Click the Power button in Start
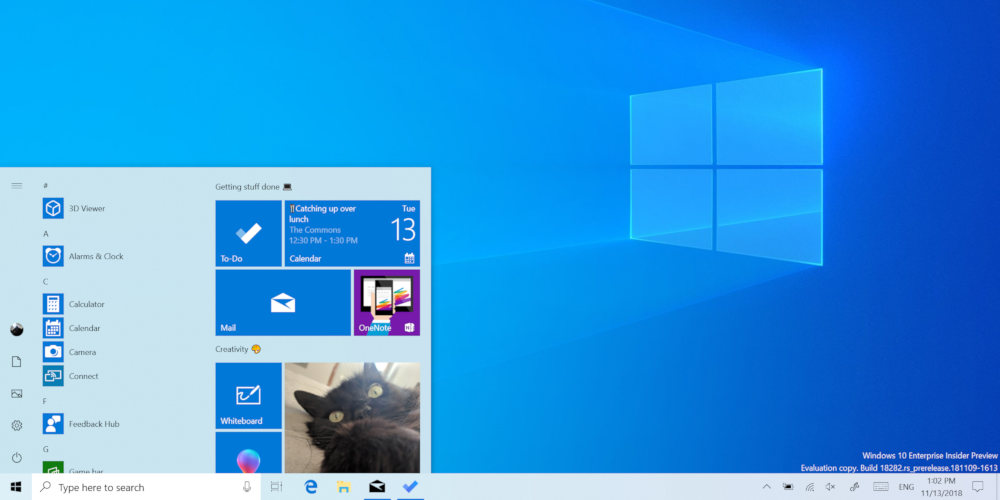The height and width of the screenshot is (500, 1000). (x=17, y=457)
